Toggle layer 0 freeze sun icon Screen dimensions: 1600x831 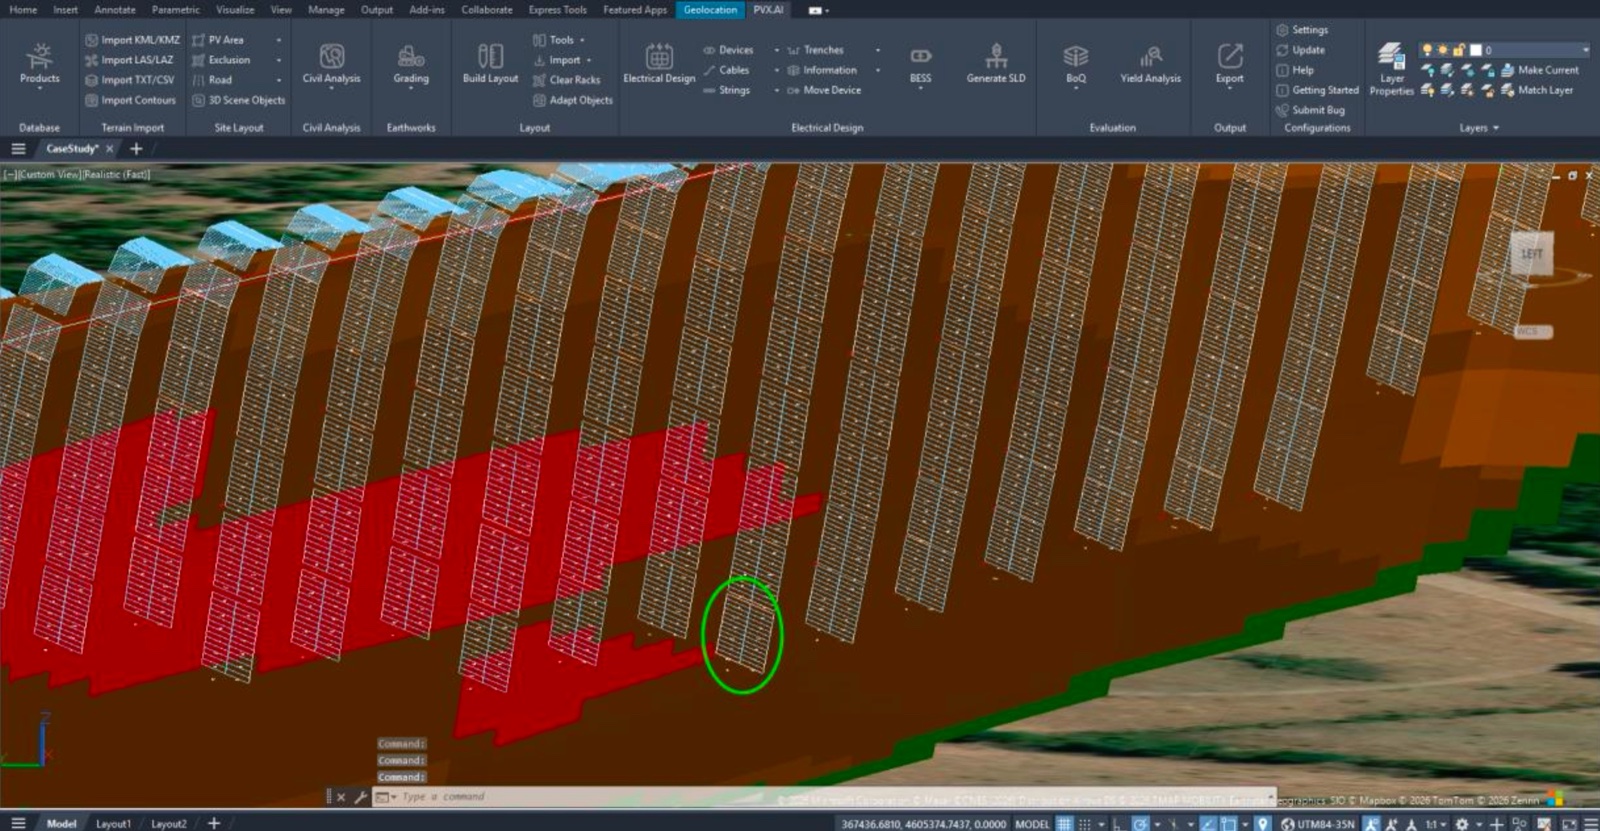coord(1442,50)
